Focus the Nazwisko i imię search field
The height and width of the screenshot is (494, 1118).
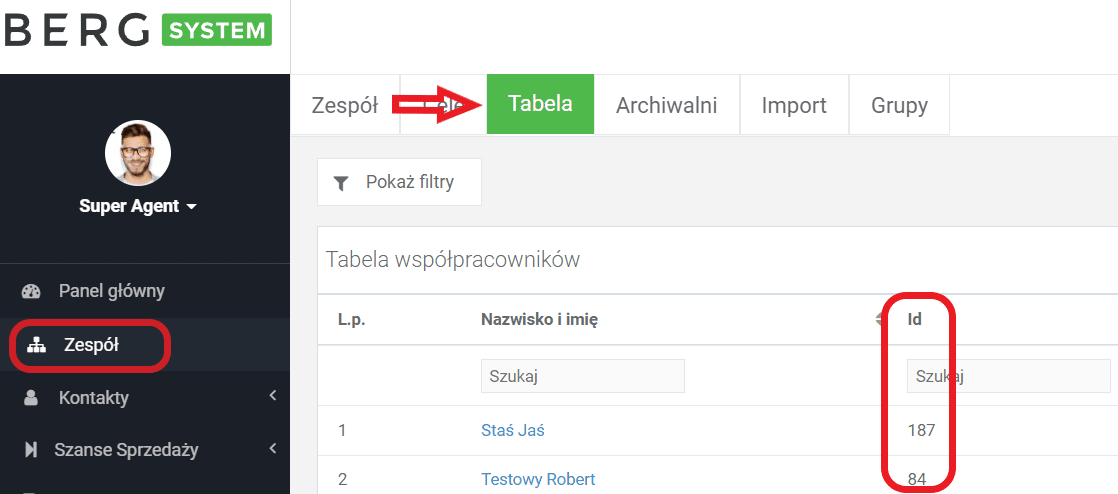coord(583,376)
